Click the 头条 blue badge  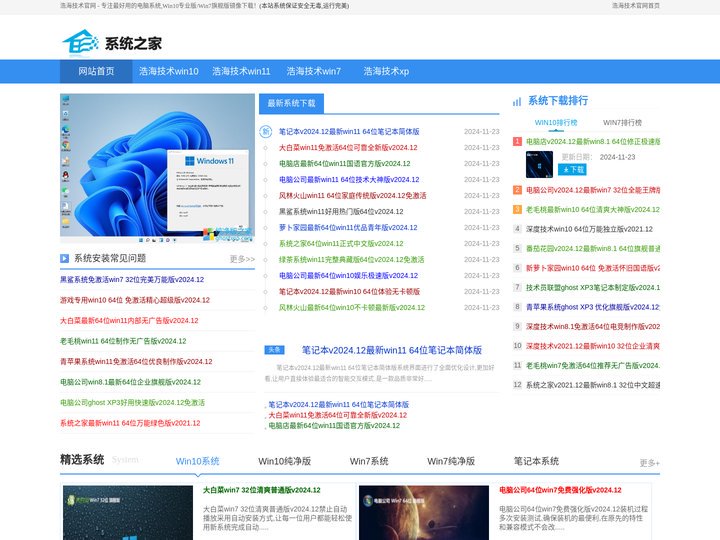tap(274, 350)
